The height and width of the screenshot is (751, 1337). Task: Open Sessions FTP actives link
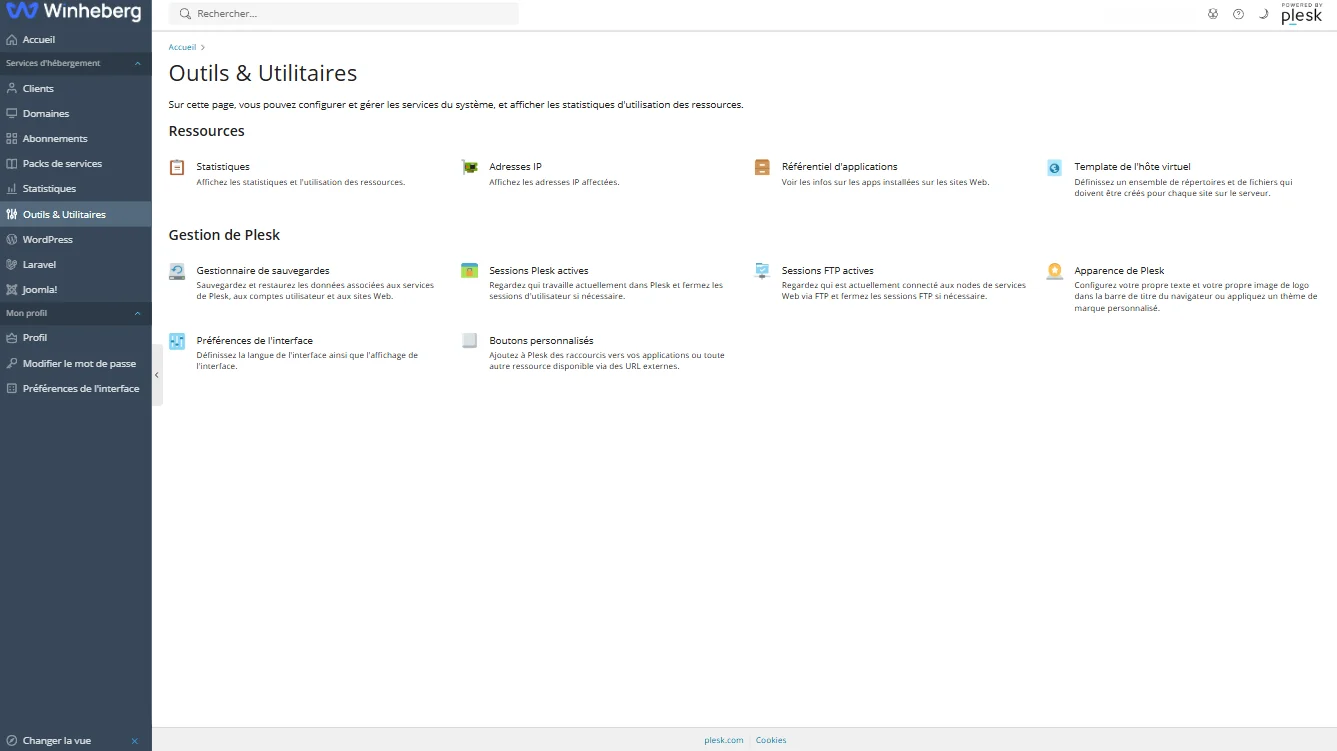tap(828, 271)
